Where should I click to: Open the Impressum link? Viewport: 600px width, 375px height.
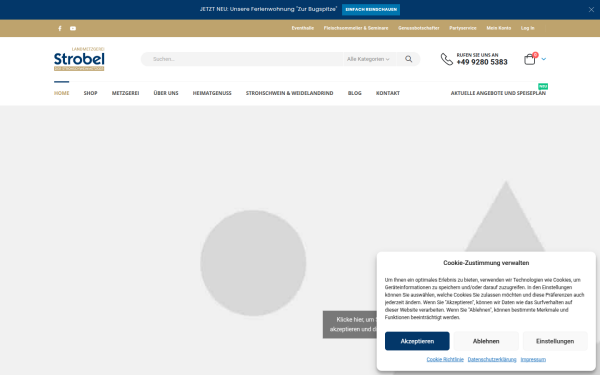[x=533, y=359]
